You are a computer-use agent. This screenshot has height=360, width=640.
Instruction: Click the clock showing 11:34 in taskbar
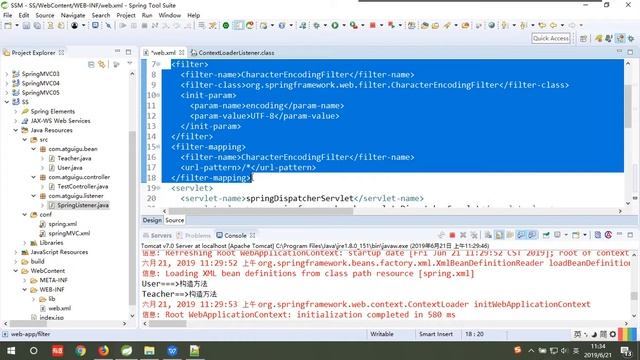point(598,346)
